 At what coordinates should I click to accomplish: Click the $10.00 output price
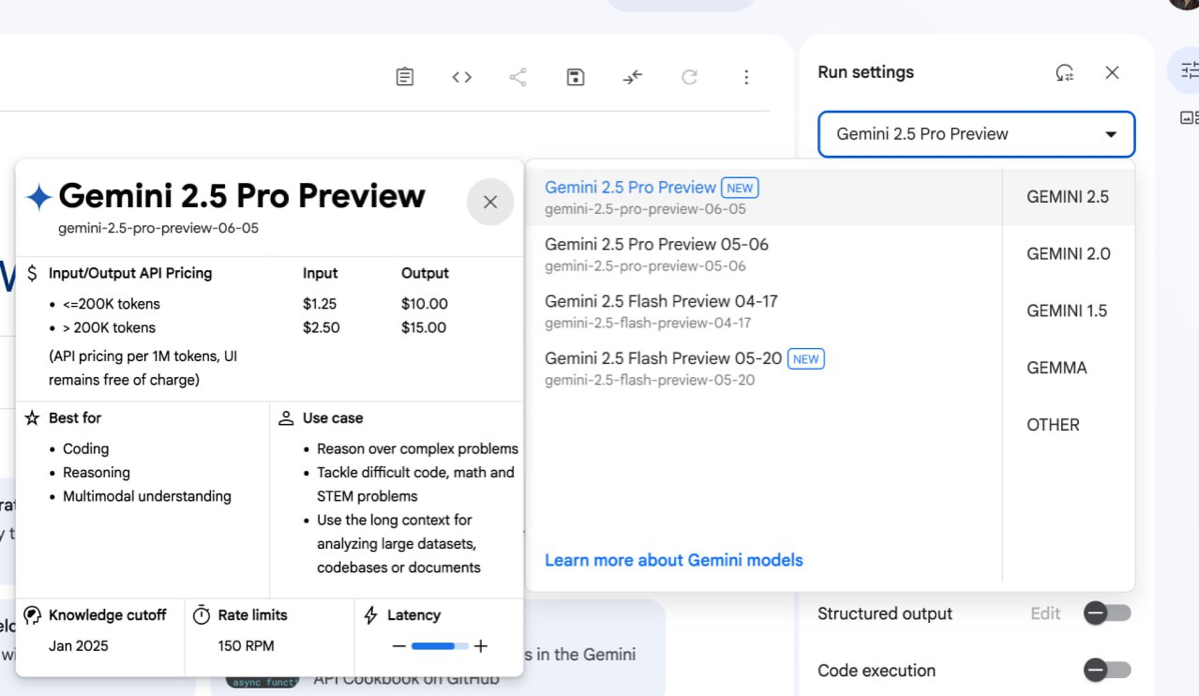tap(424, 304)
